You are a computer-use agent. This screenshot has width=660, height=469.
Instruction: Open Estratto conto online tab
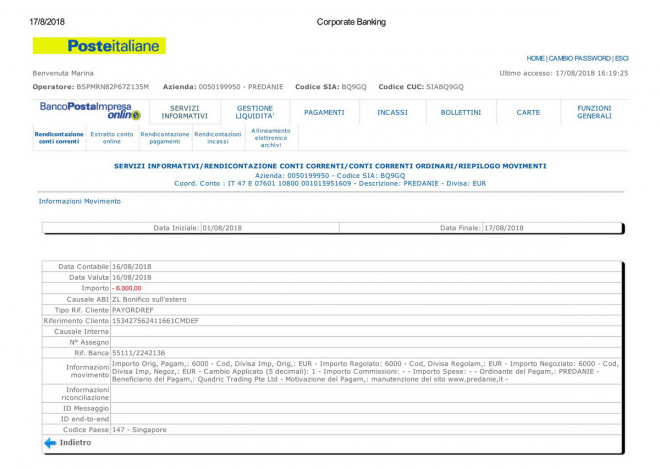(112, 138)
